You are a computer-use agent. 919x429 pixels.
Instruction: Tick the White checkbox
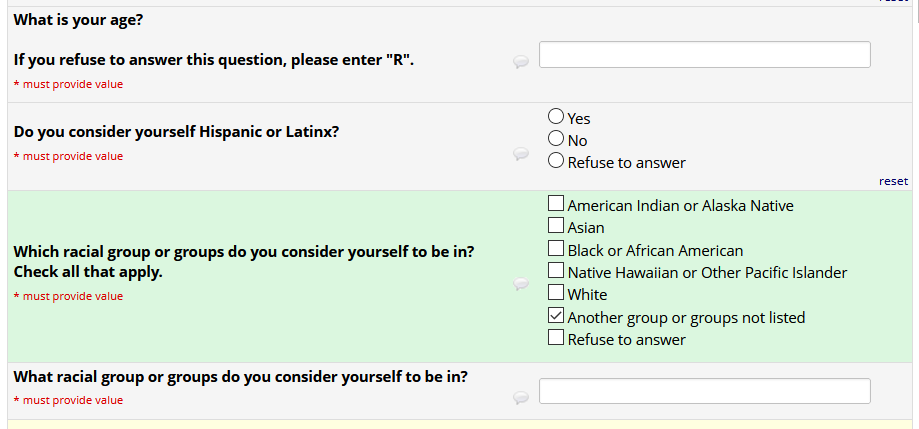(x=557, y=293)
